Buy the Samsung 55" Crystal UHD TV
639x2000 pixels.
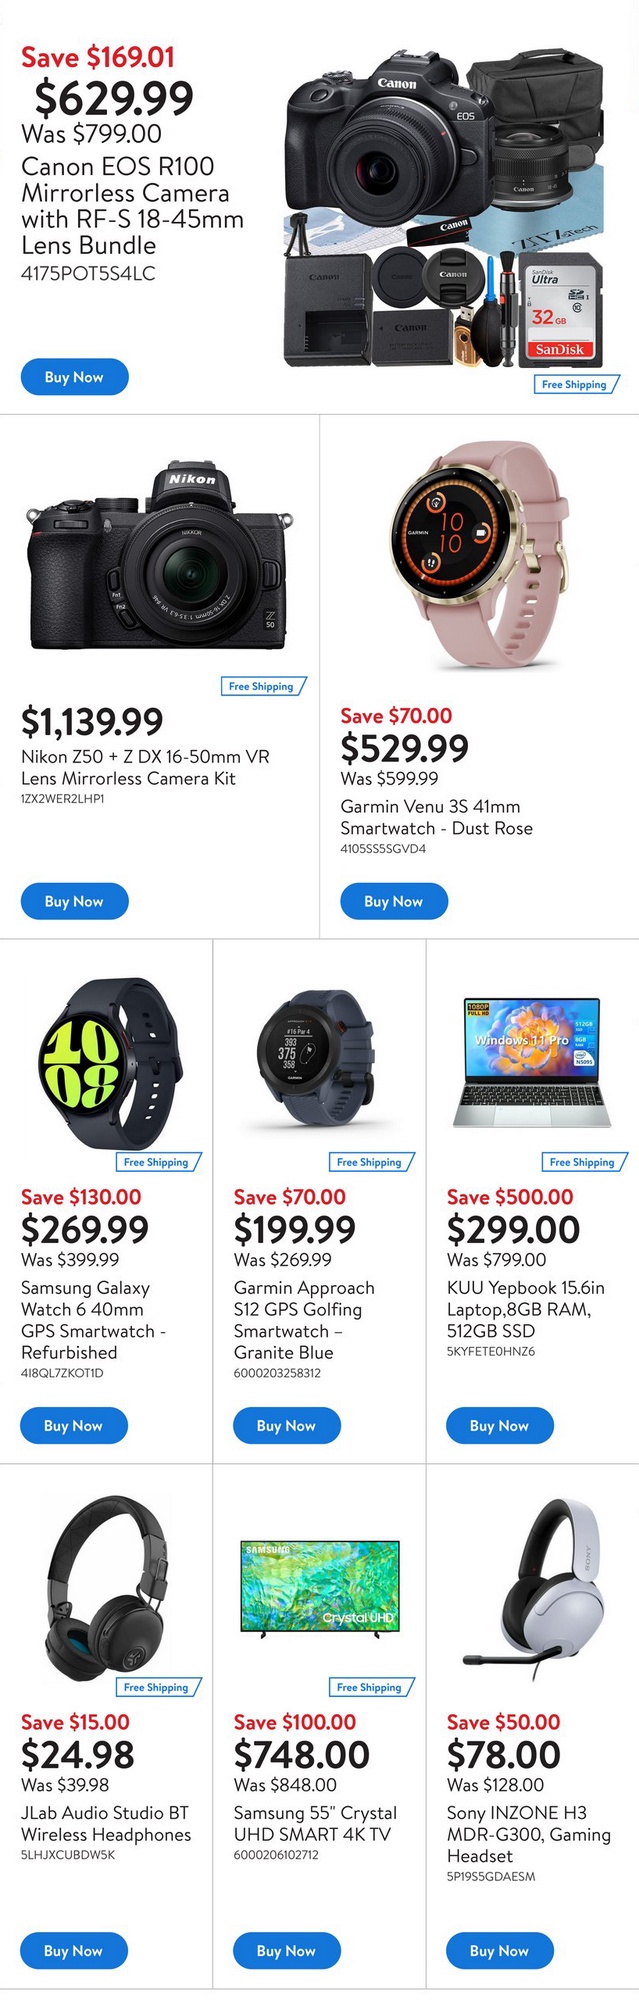286,1951
